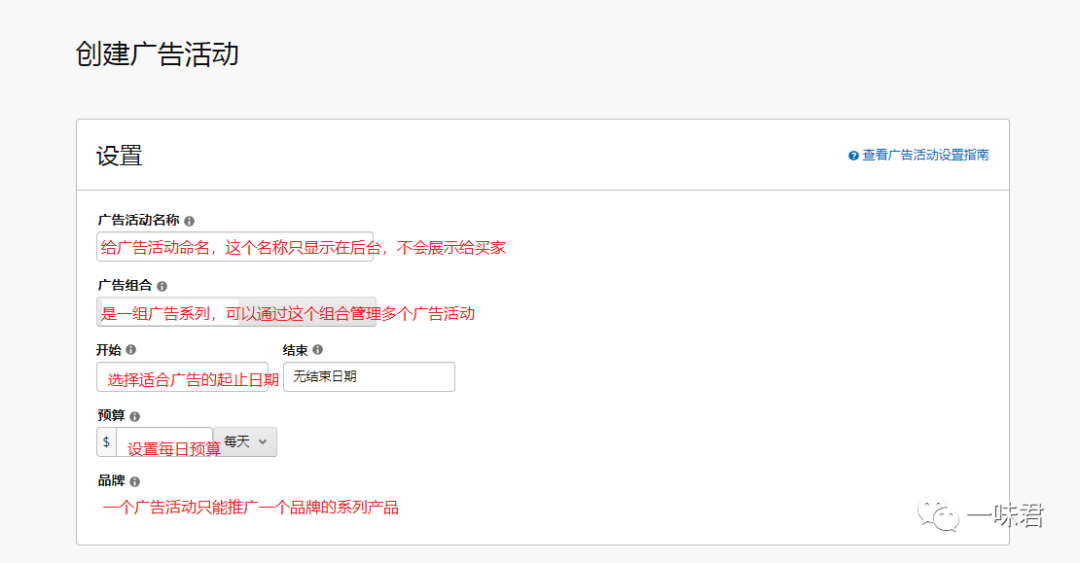Screen dimensions: 1080x563
Task: Click question mark icon by 查看广告活动设置指南
Action: [x=853, y=156]
